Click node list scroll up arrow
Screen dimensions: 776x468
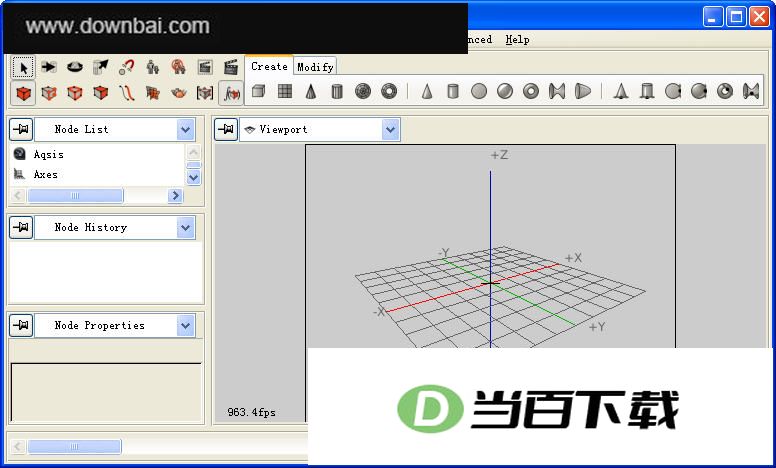coord(194,152)
